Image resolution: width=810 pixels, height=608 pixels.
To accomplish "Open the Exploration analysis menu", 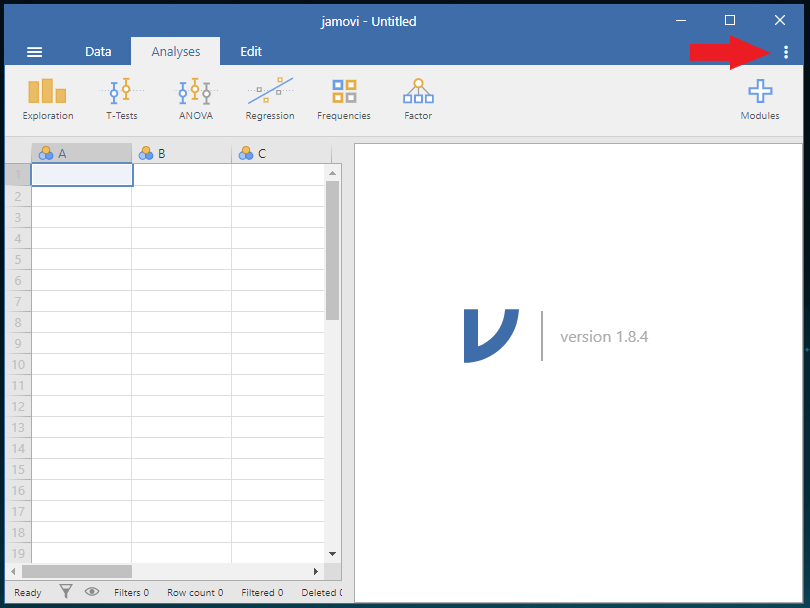I will [x=48, y=100].
